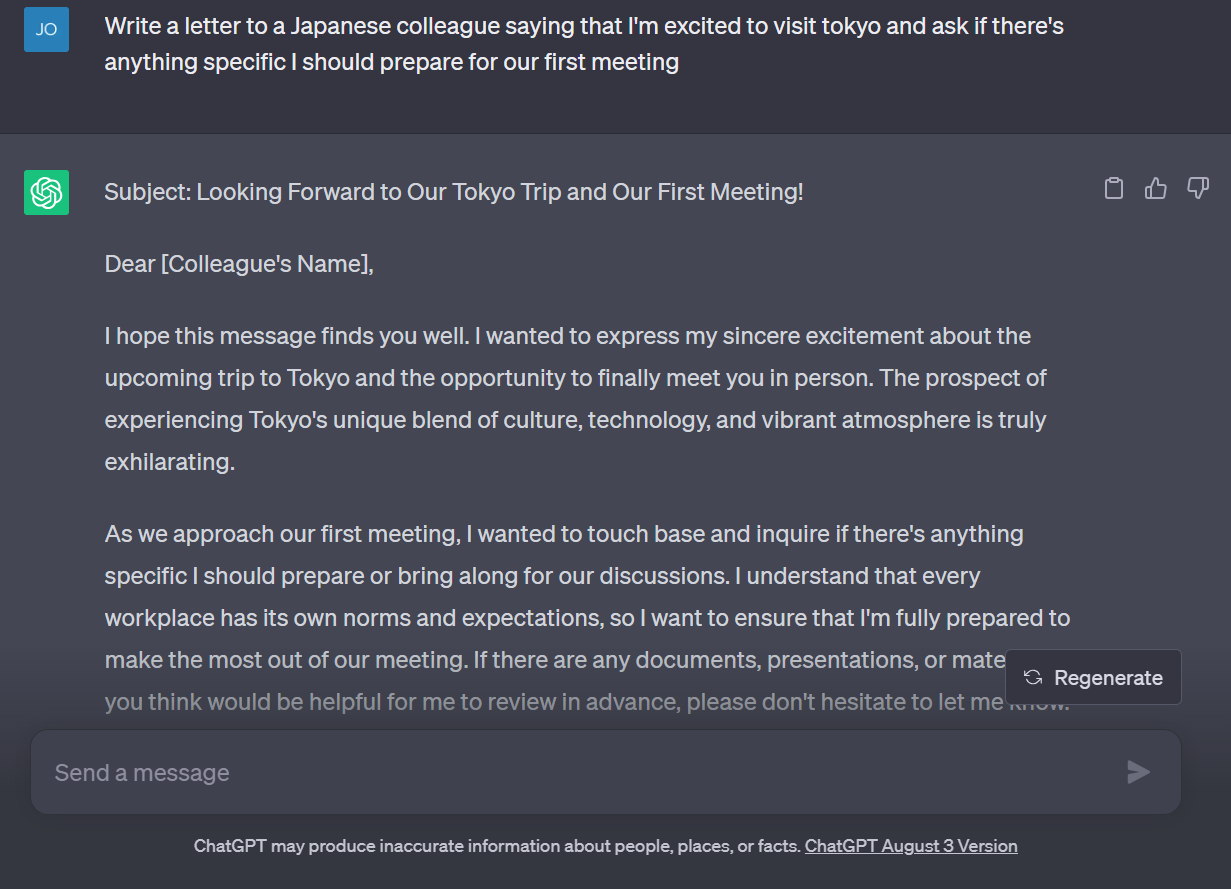Click the circular arrows icon beside Regenerate
The width and height of the screenshot is (1231, 889).
pyautogui.click(x=1033, y=678)
